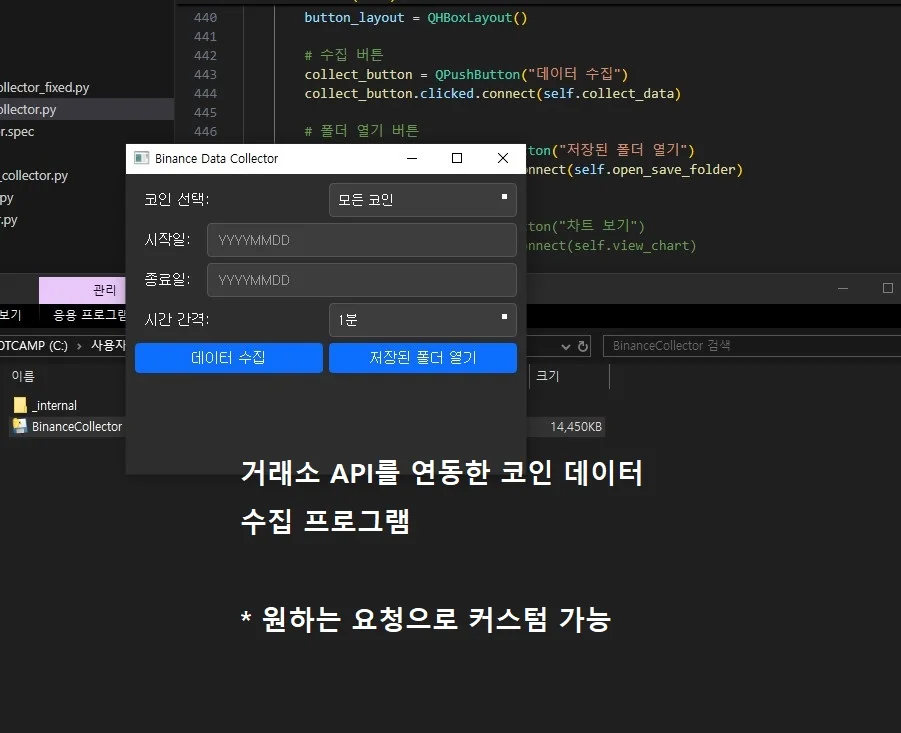Open the 시간 간격 dropdown showing 1분
This screenshot has height=733, width=901.
pyautogui.click(x=422, y=319)
